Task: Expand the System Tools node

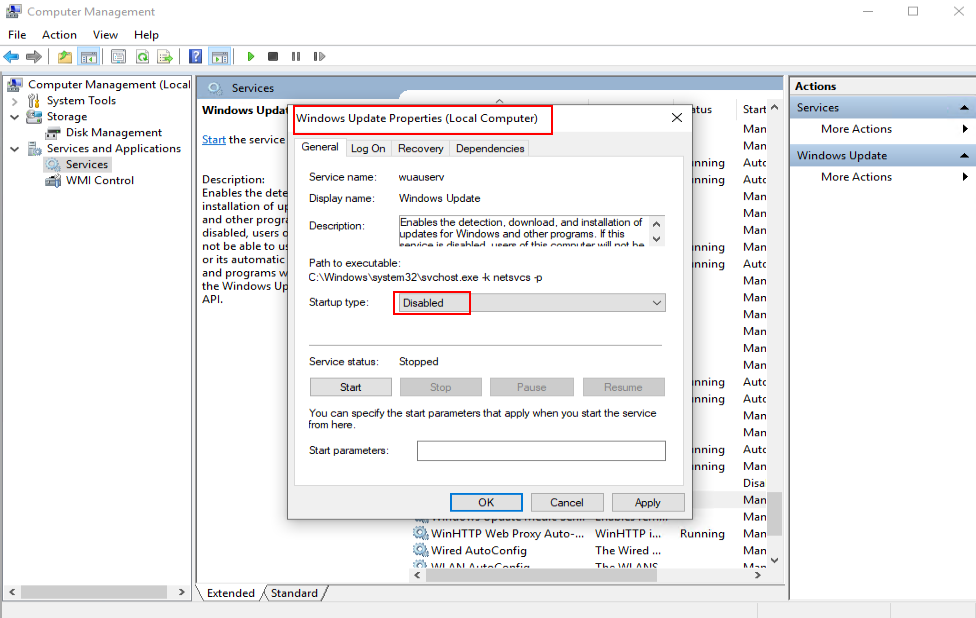Action: click(14, 101)
